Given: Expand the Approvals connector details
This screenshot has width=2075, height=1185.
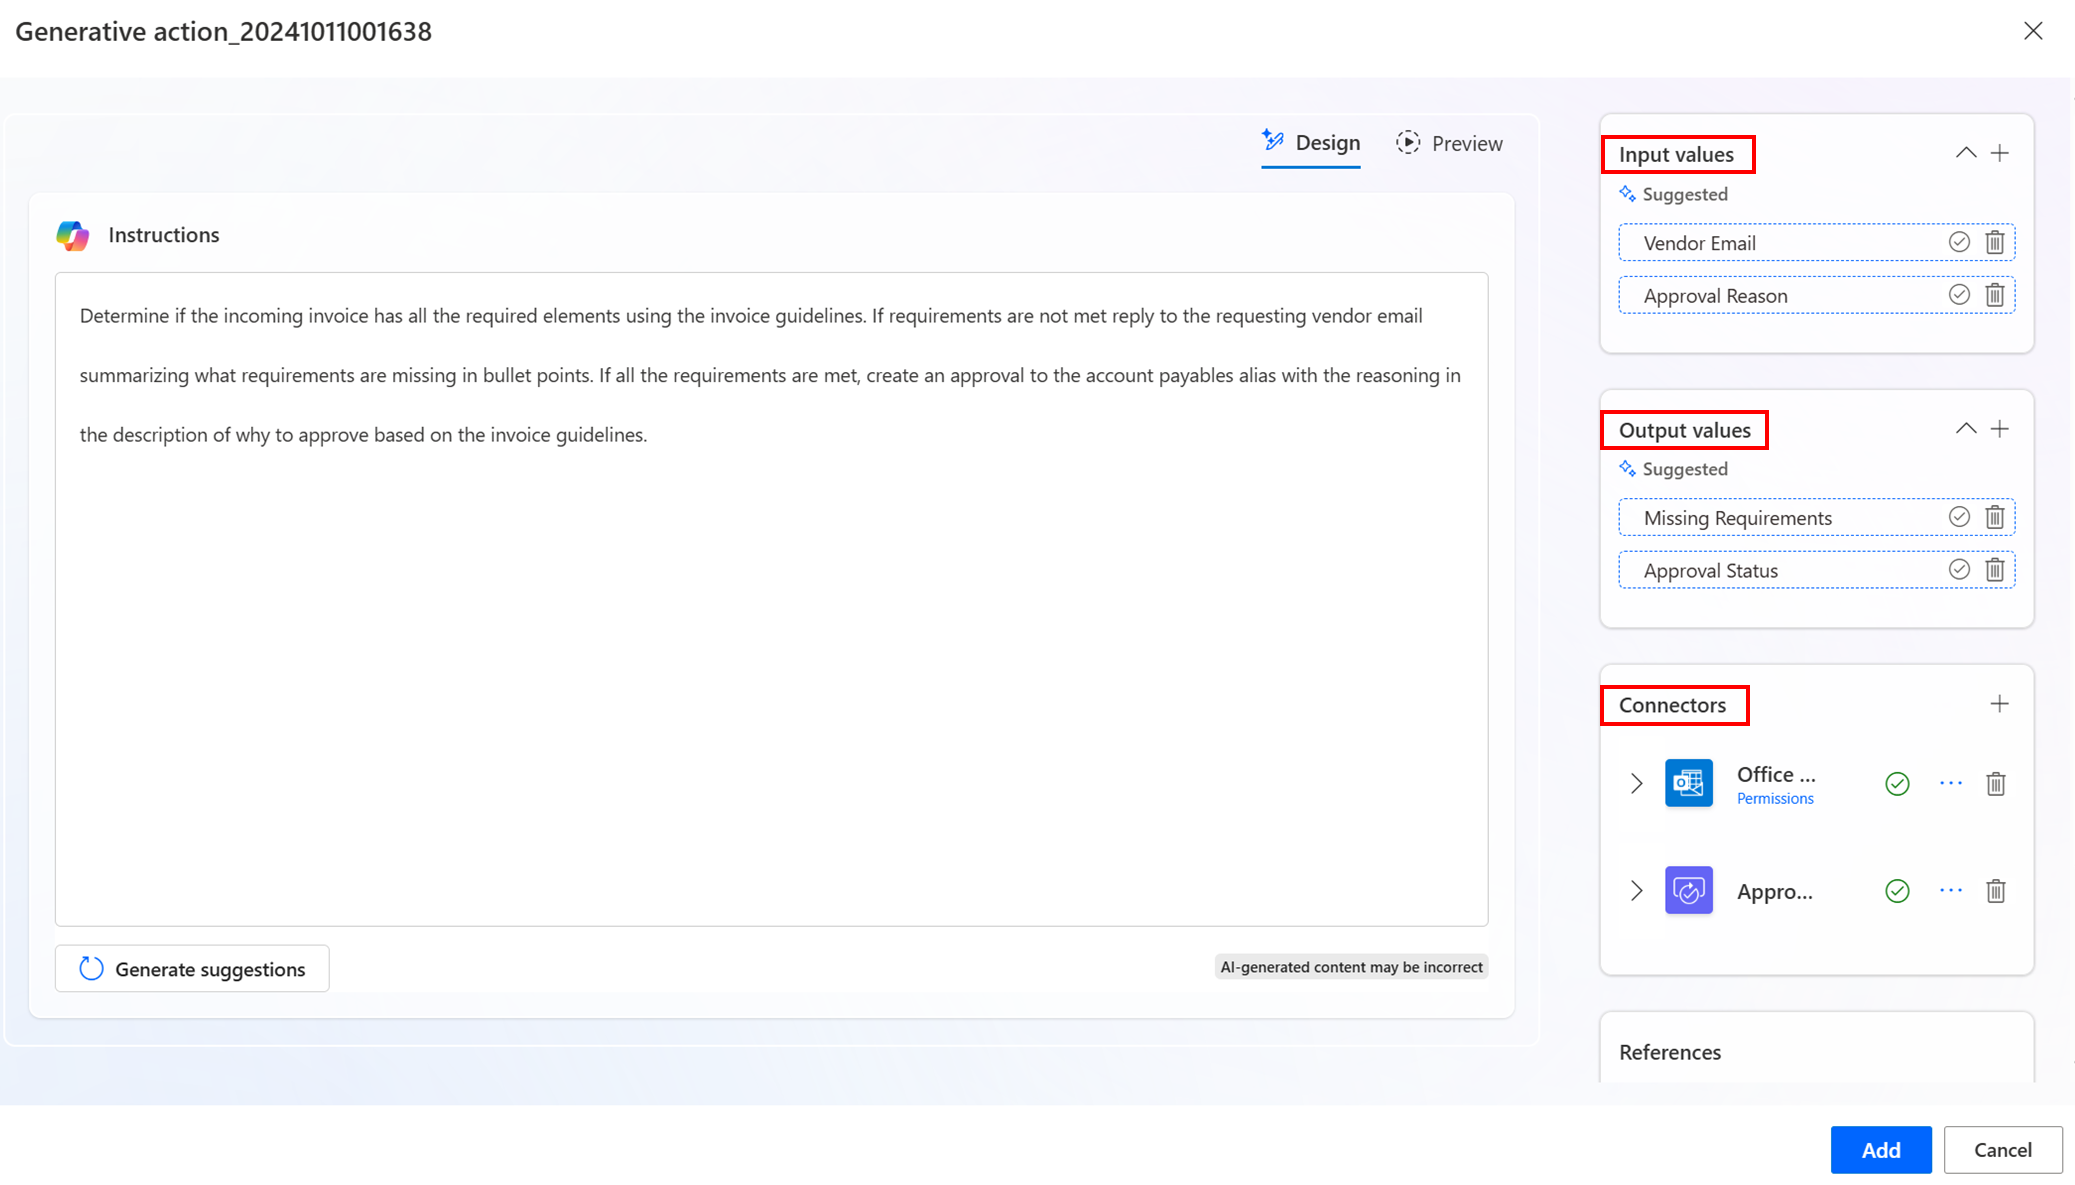Looking at the screenshot, I should (x=1637, y=891).
